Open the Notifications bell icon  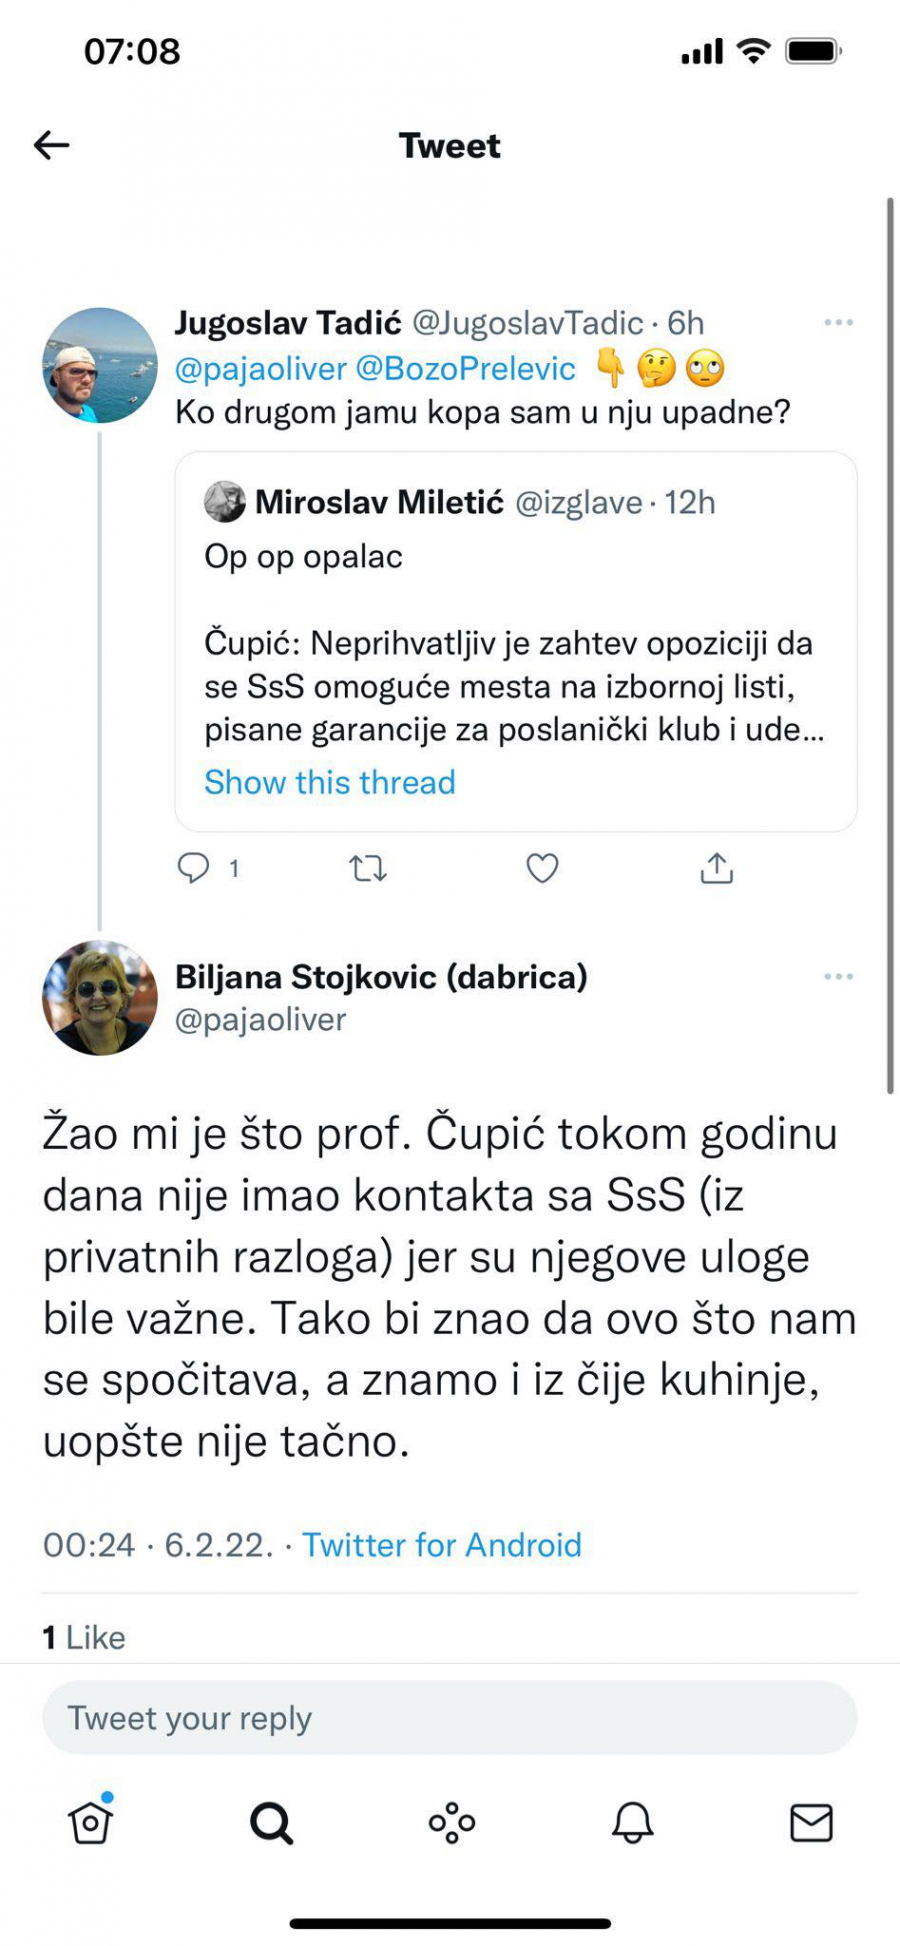(x=630, y=1822)
